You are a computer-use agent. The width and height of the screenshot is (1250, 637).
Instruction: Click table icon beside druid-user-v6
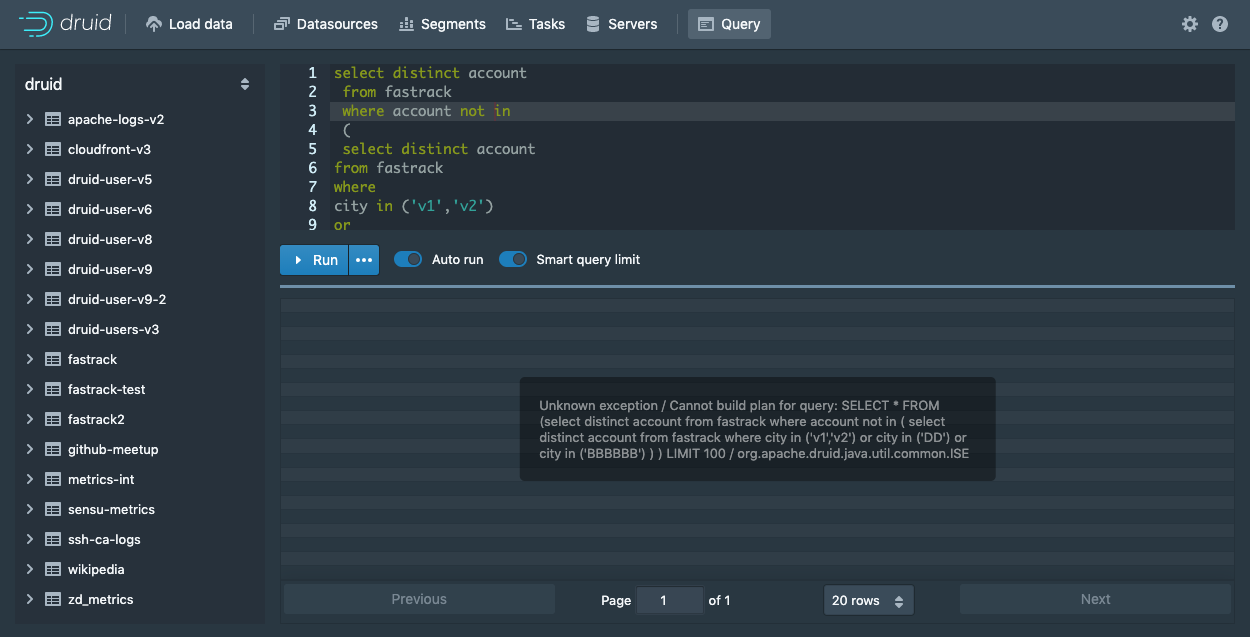53,209
